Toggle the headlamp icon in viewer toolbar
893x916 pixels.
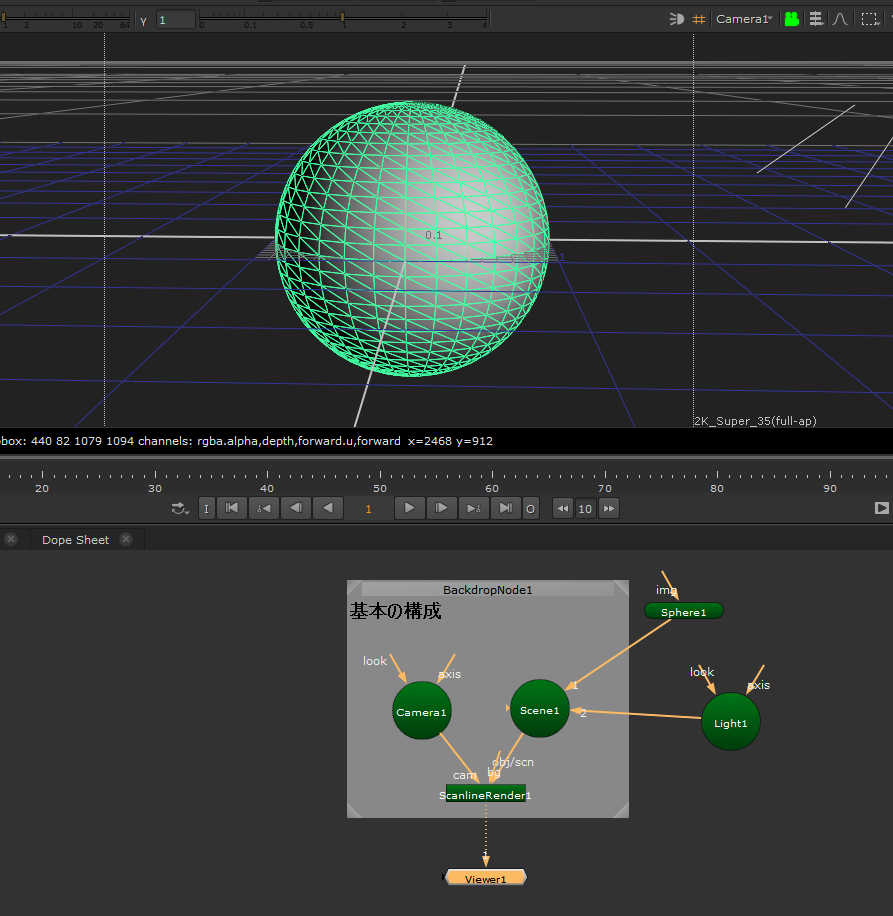pyautogui.click(x=677, y=19)
